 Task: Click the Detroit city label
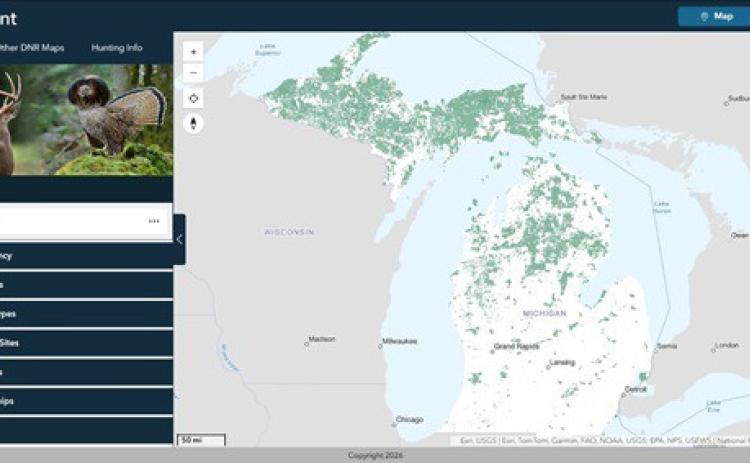(636, 389)
